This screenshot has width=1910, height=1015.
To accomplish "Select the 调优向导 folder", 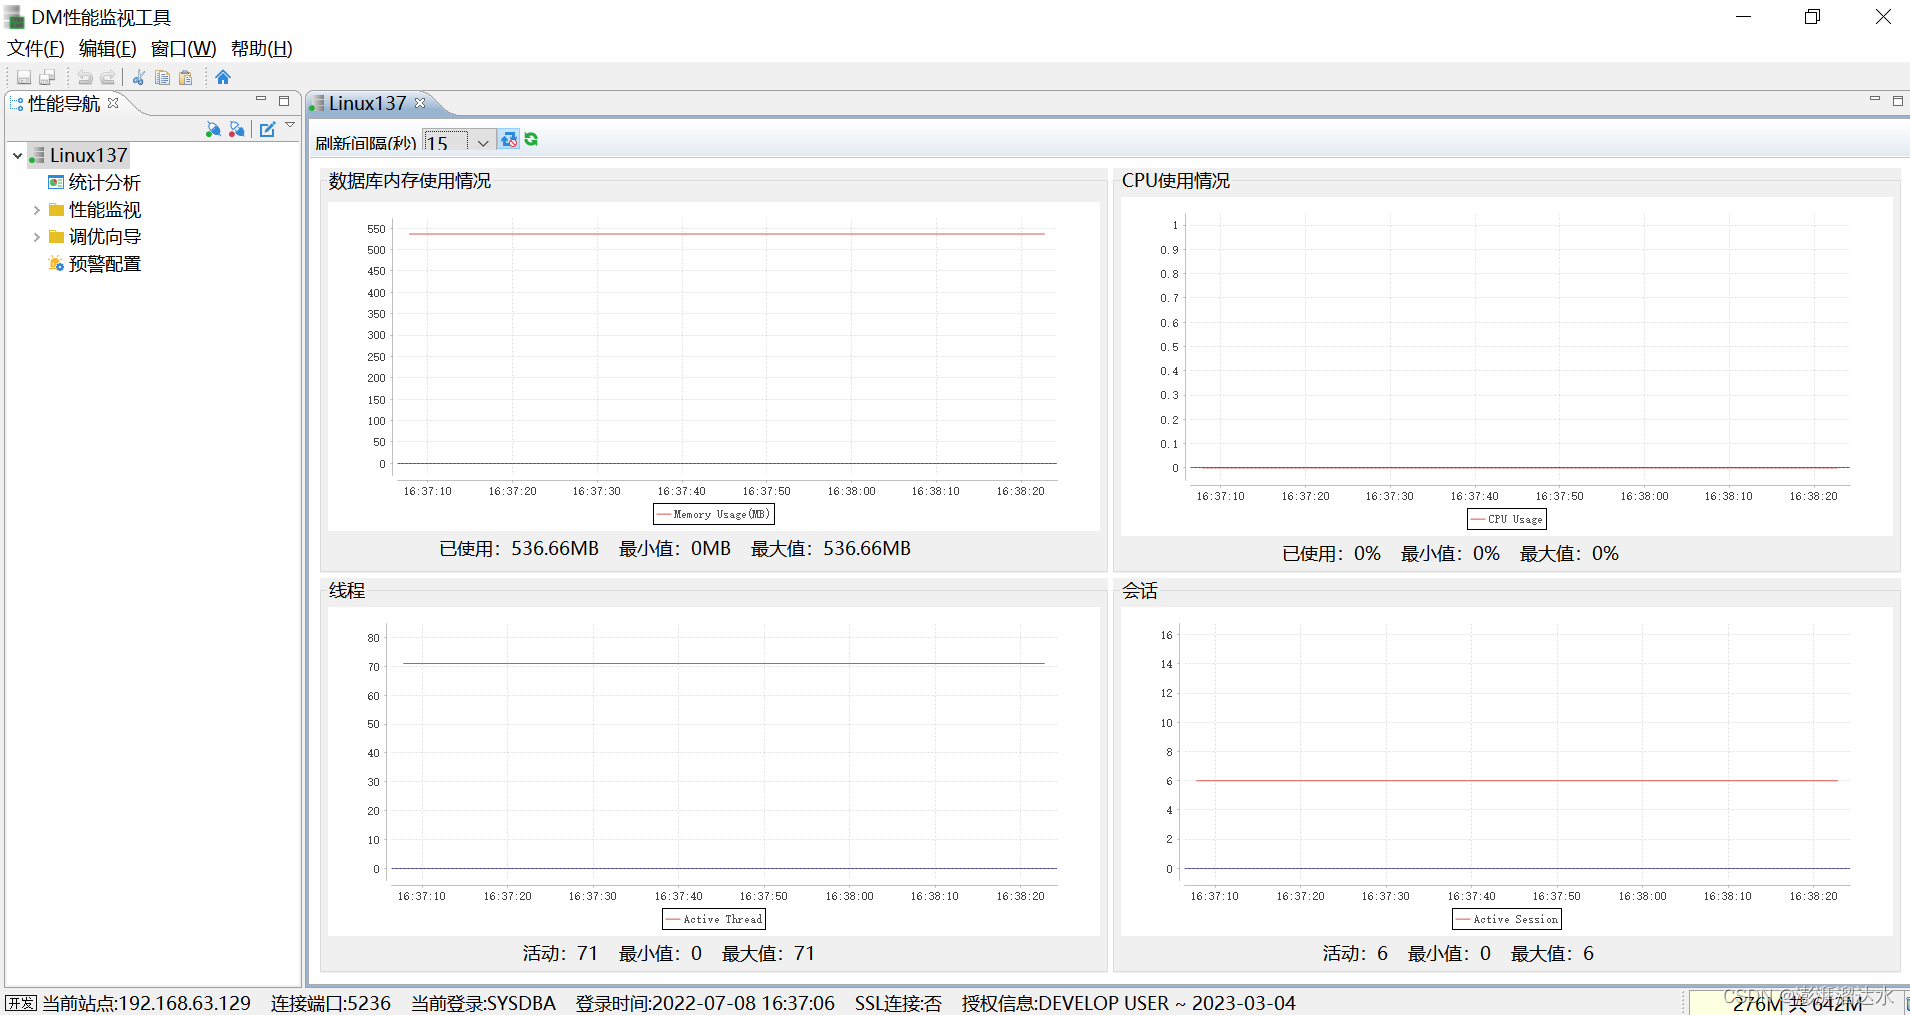I will click(105, 237).
